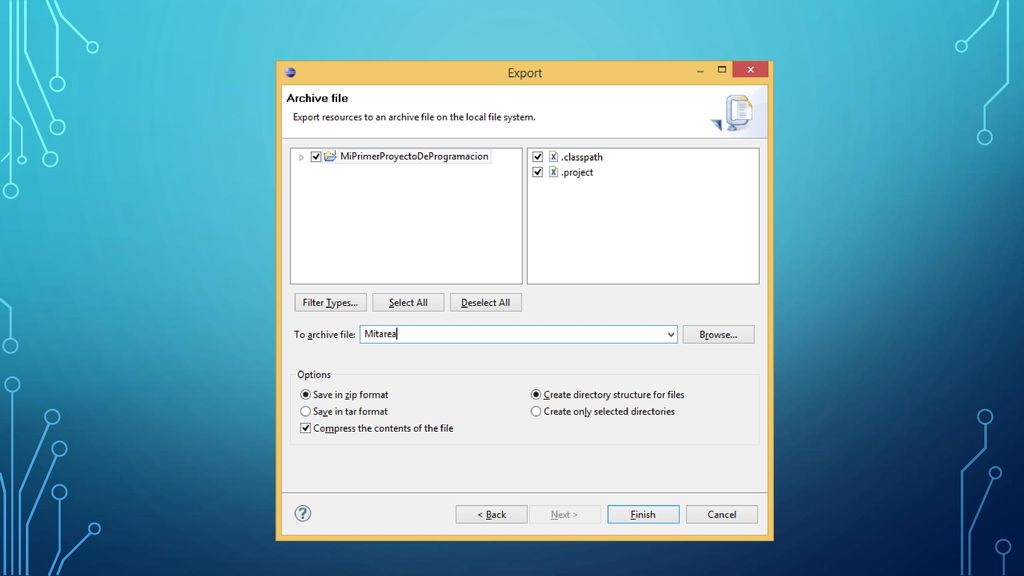Click the Filter Types... button
Image resolution: width=1024 pixels, height=576 pixels.
[x=330, y=302]
